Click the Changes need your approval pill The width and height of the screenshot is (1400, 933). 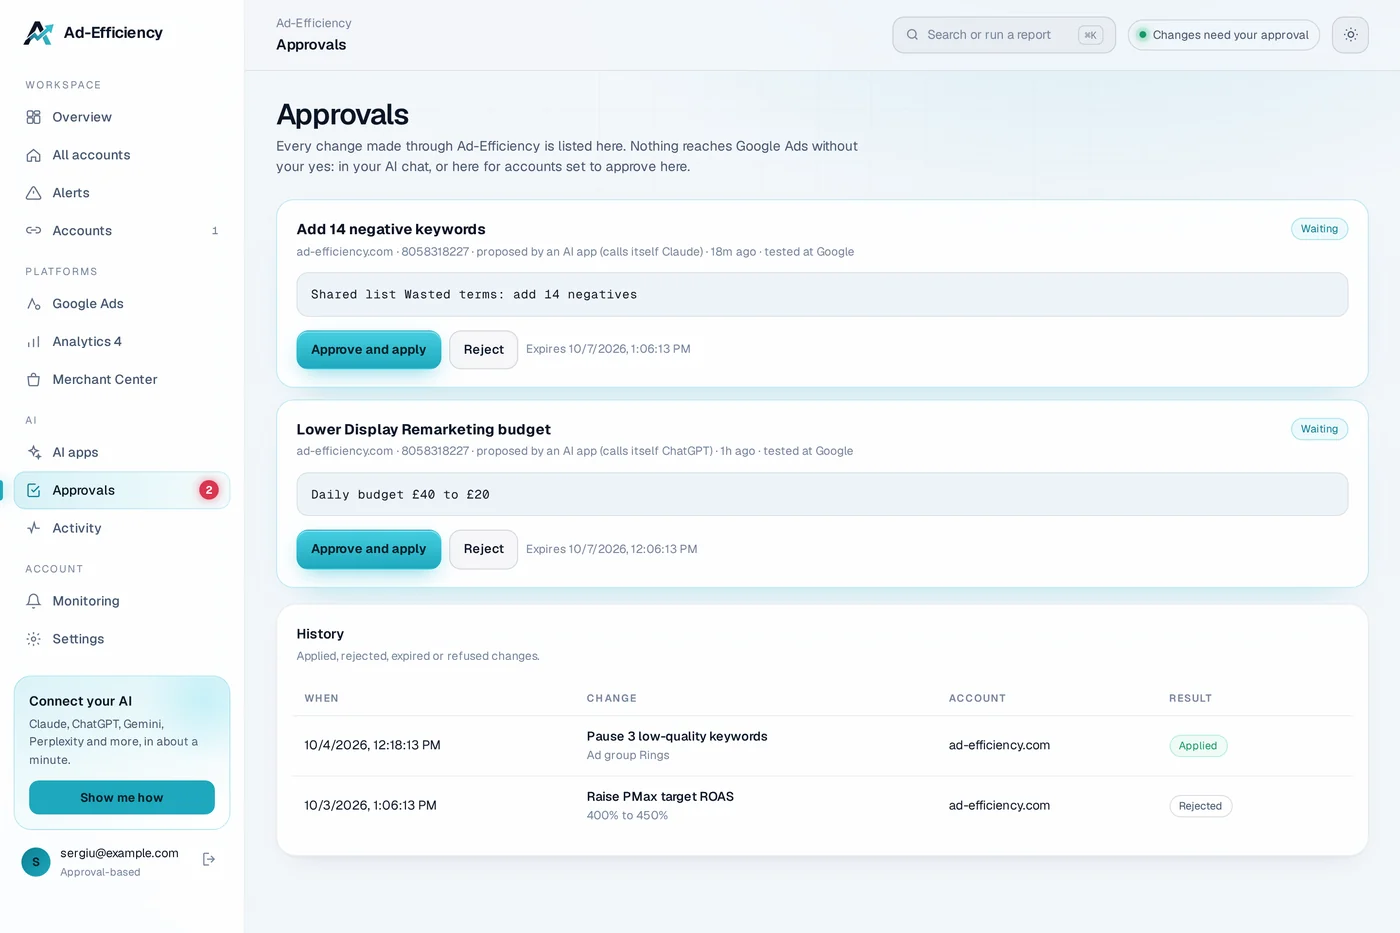pos(1224,35)
